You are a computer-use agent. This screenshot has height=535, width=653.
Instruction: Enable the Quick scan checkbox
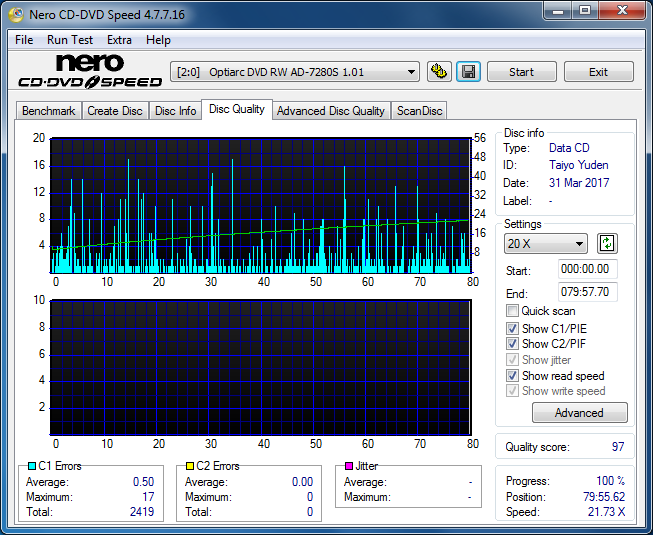(512, 311)
